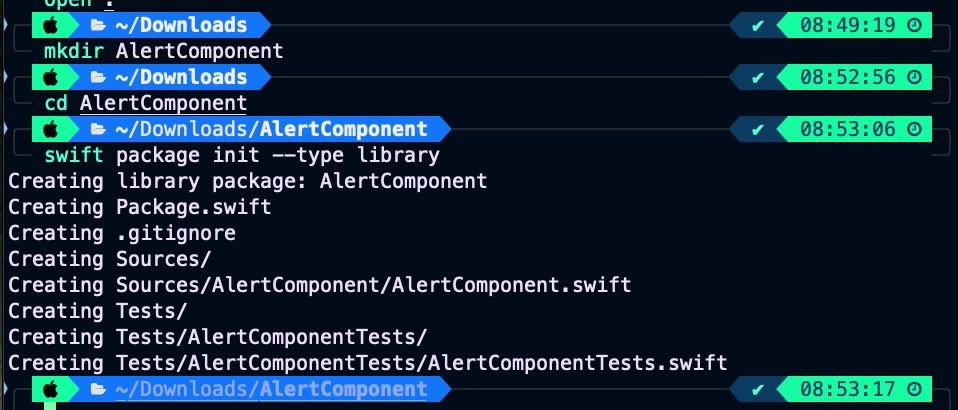
Task: Click the 08:53:06 timestamp
Action: tap(846, 129)
